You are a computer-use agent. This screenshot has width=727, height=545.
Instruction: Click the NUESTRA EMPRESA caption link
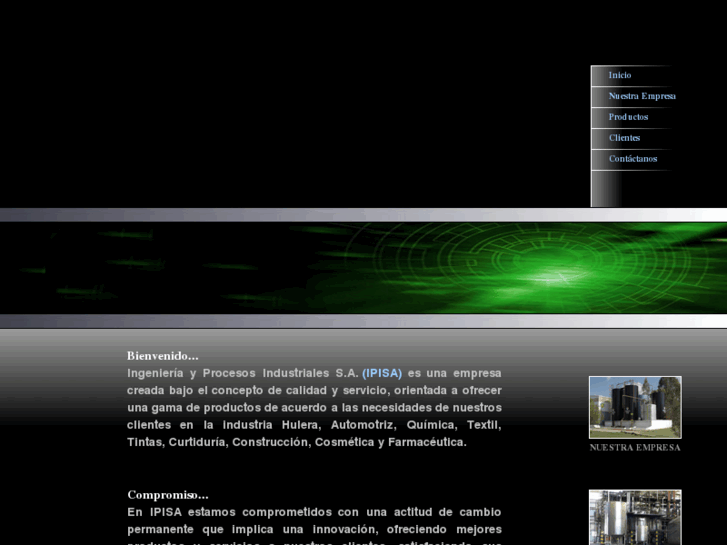tap(635, 448)
